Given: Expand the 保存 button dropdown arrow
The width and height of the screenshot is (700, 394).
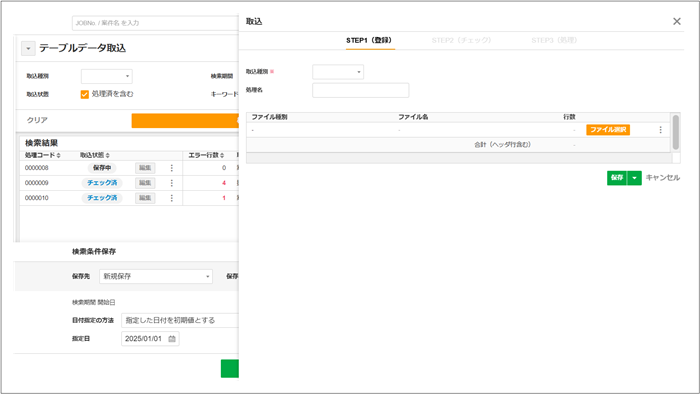Looking at the screenshot, I should [x=634, y=178].
